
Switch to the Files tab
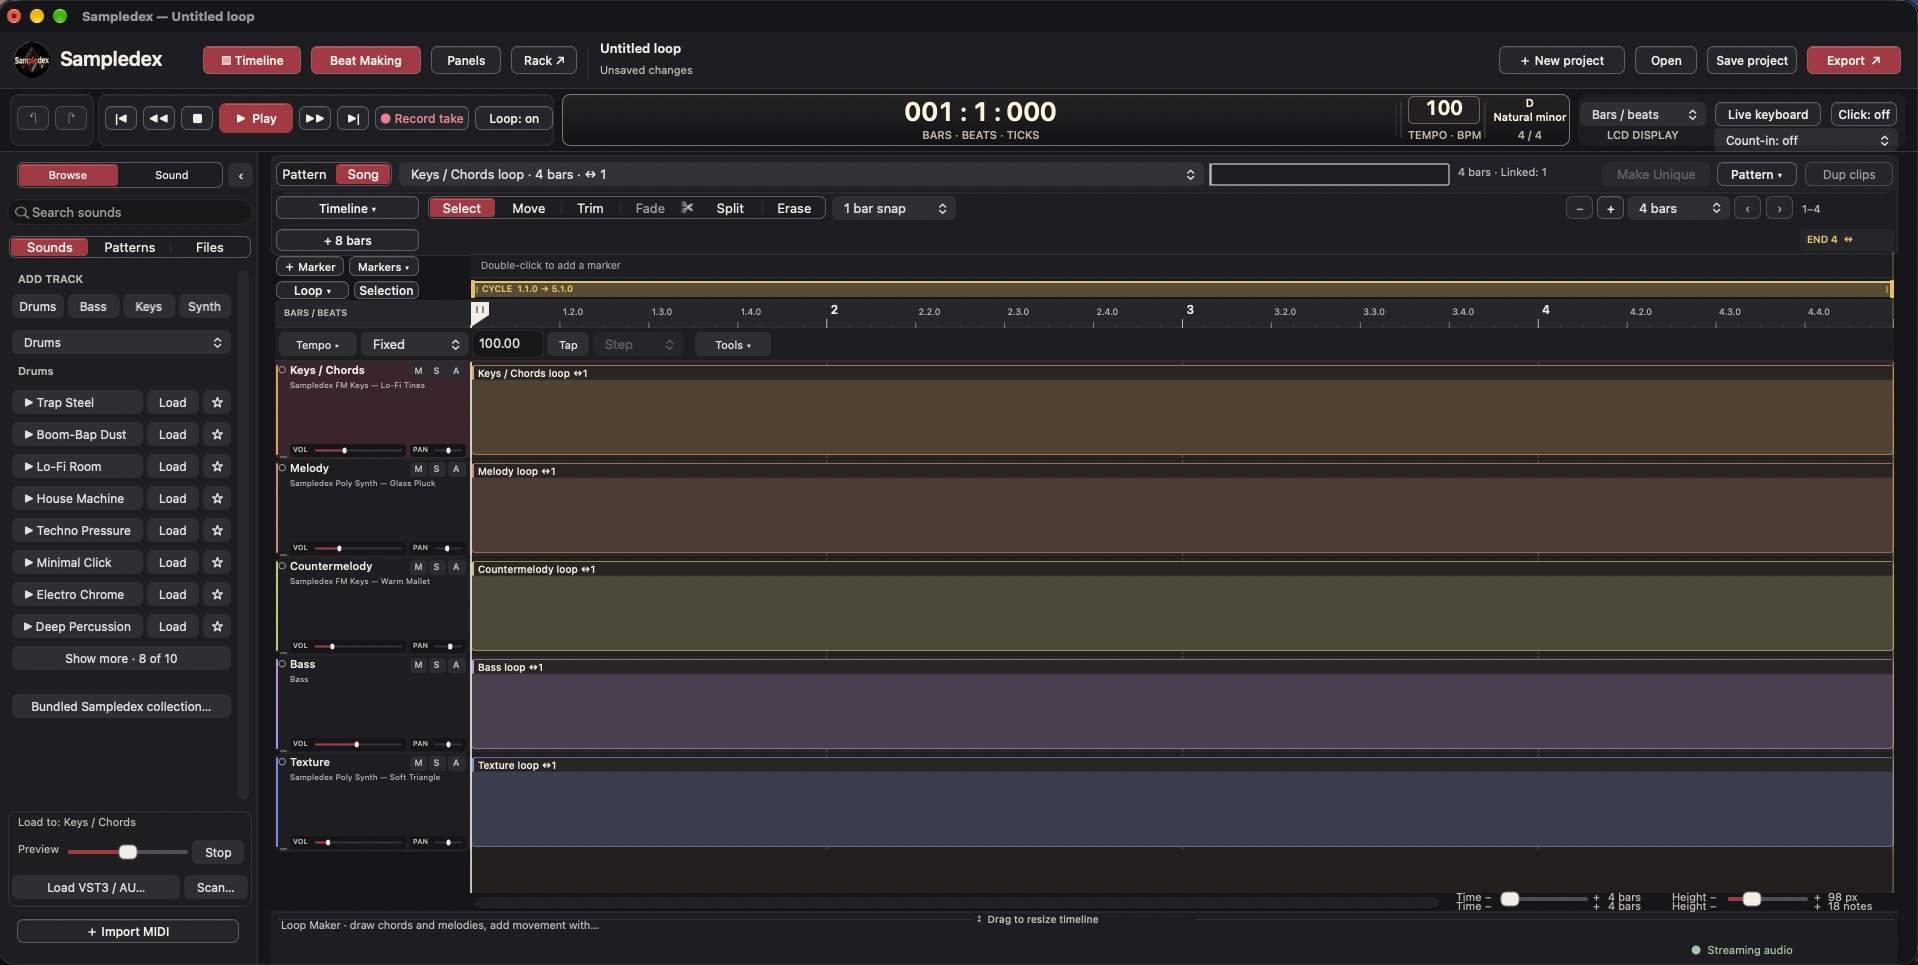pyautogui.click(x=210, y=247)
